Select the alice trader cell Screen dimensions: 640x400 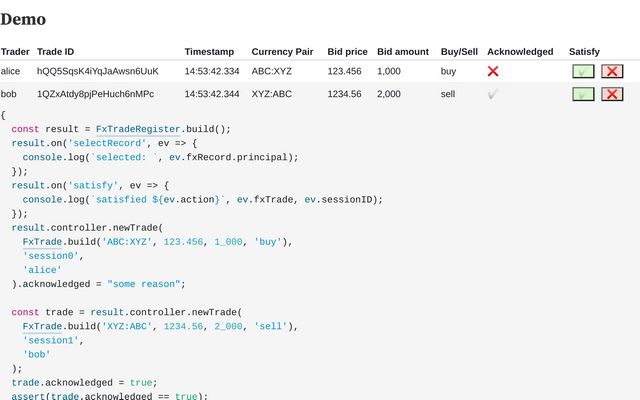pyautogui.click(x=10, y=71)
